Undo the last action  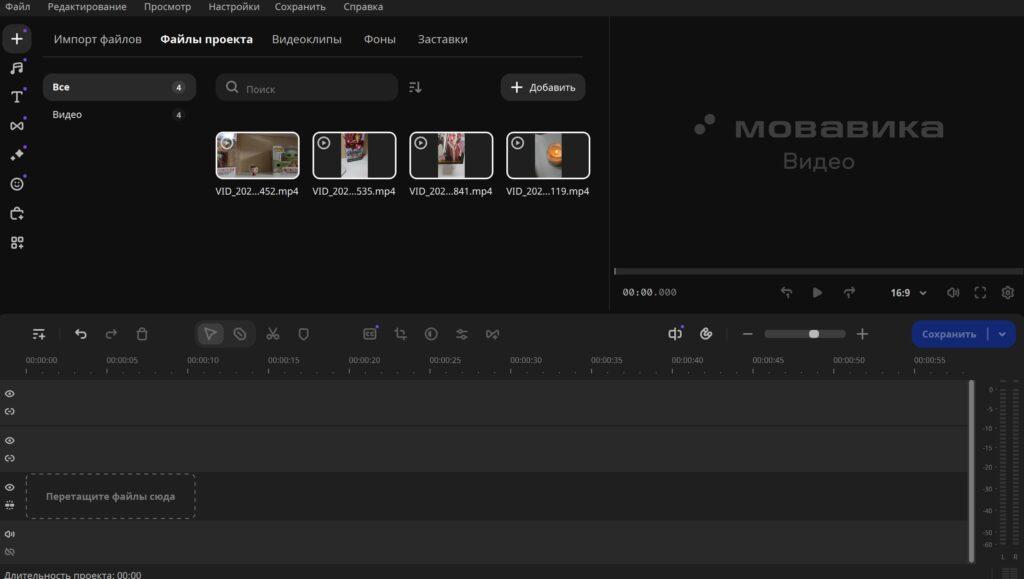point(80,334)
